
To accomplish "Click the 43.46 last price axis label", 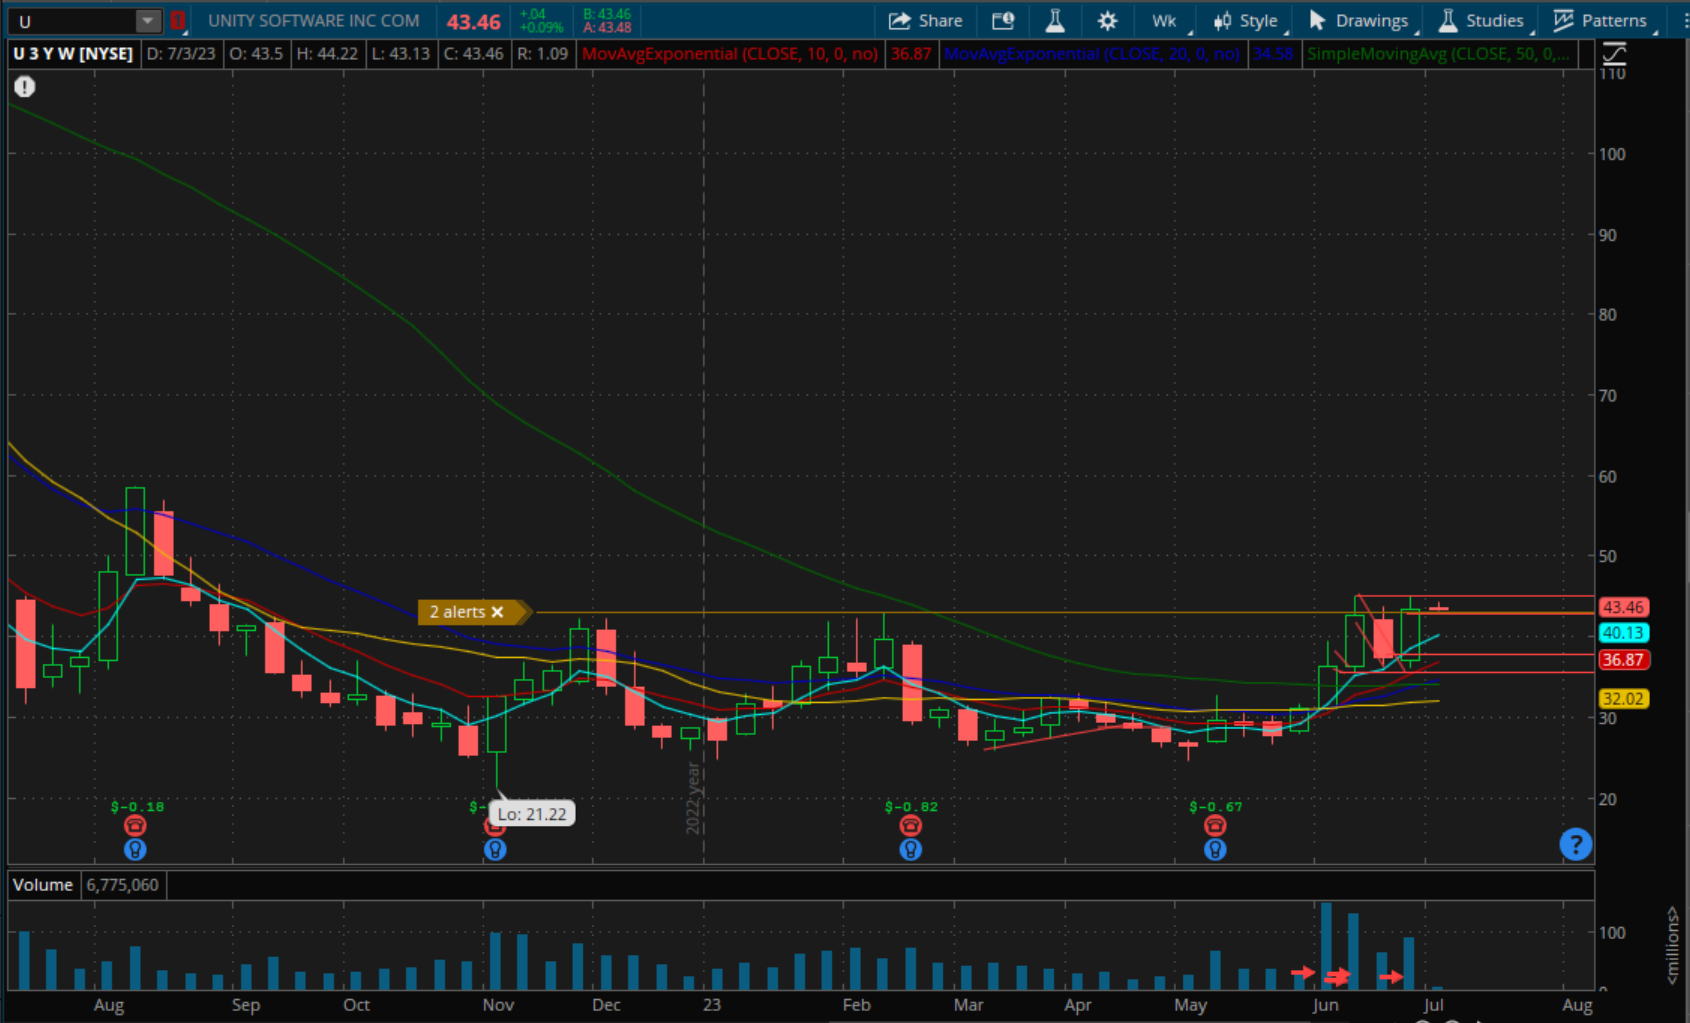I will (x=1622, y=607).
